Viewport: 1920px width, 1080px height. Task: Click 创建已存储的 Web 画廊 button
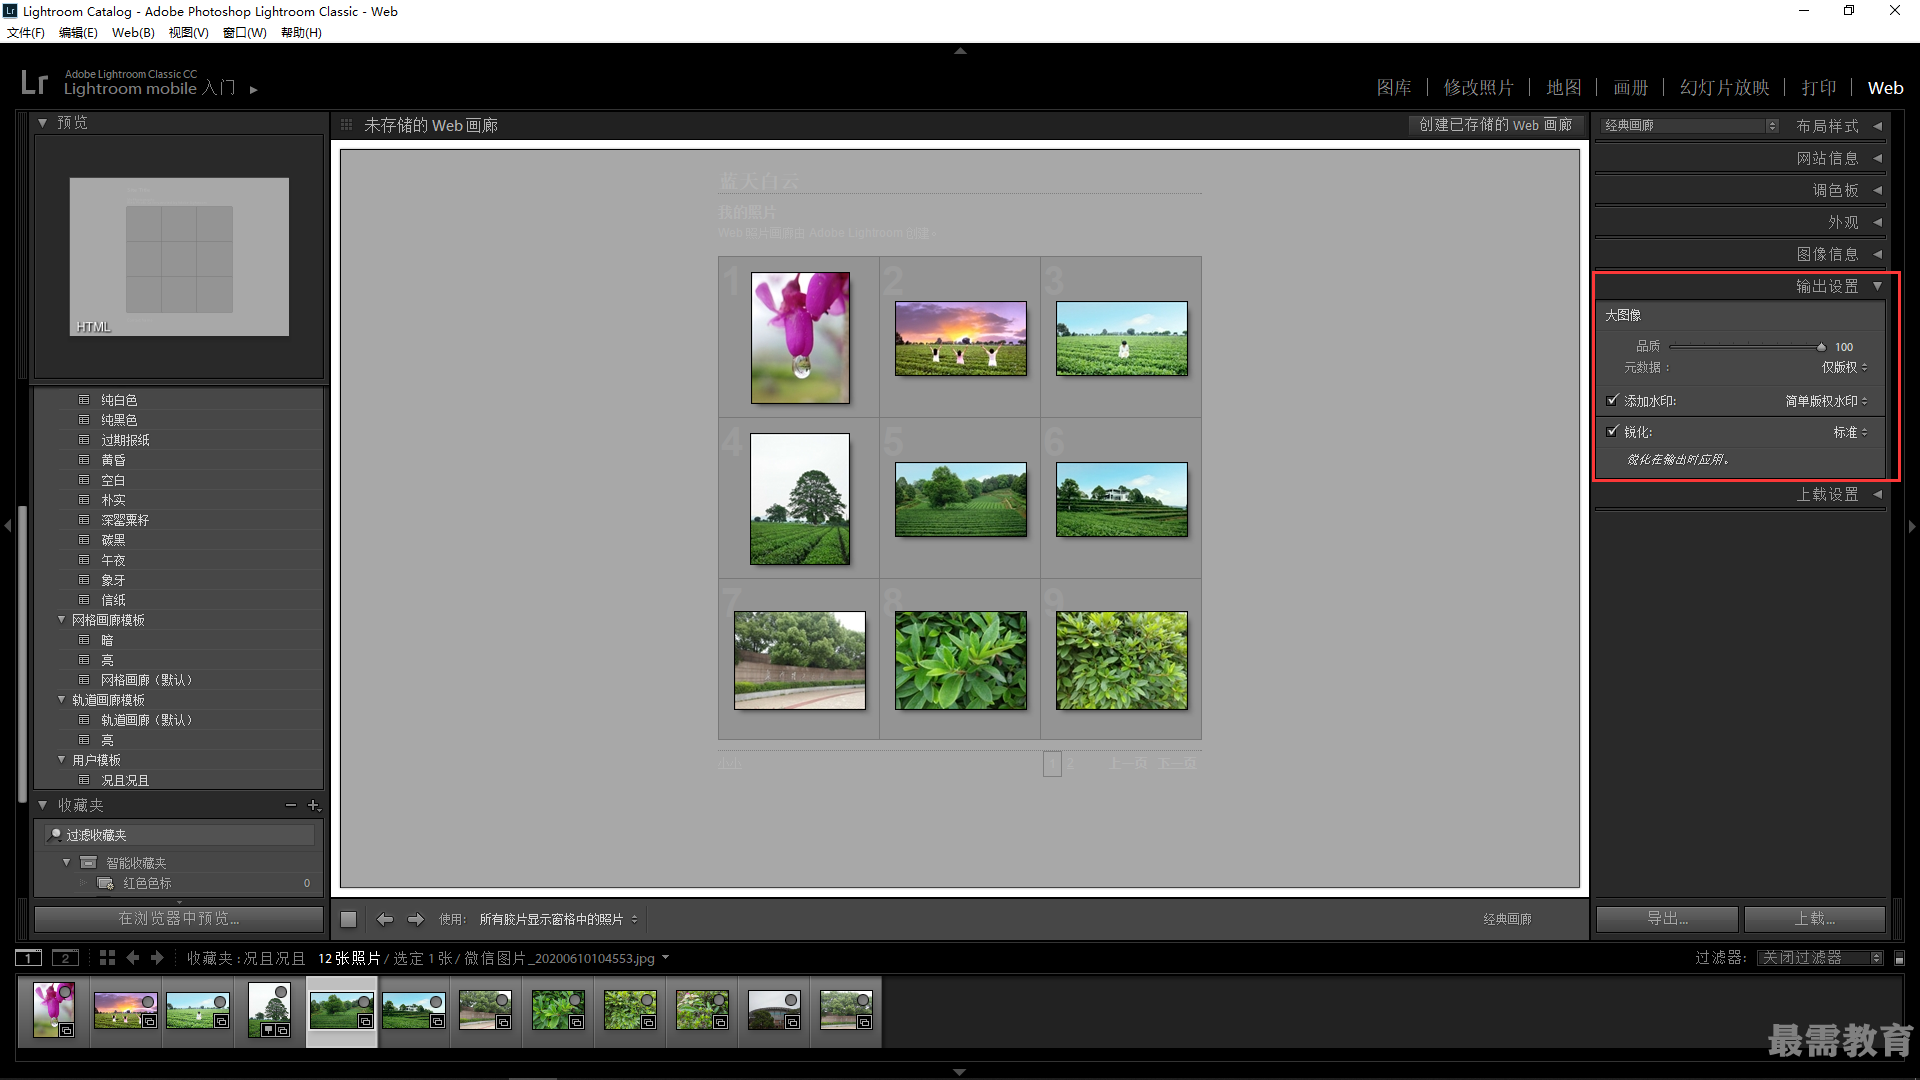tap(1495, 125)
